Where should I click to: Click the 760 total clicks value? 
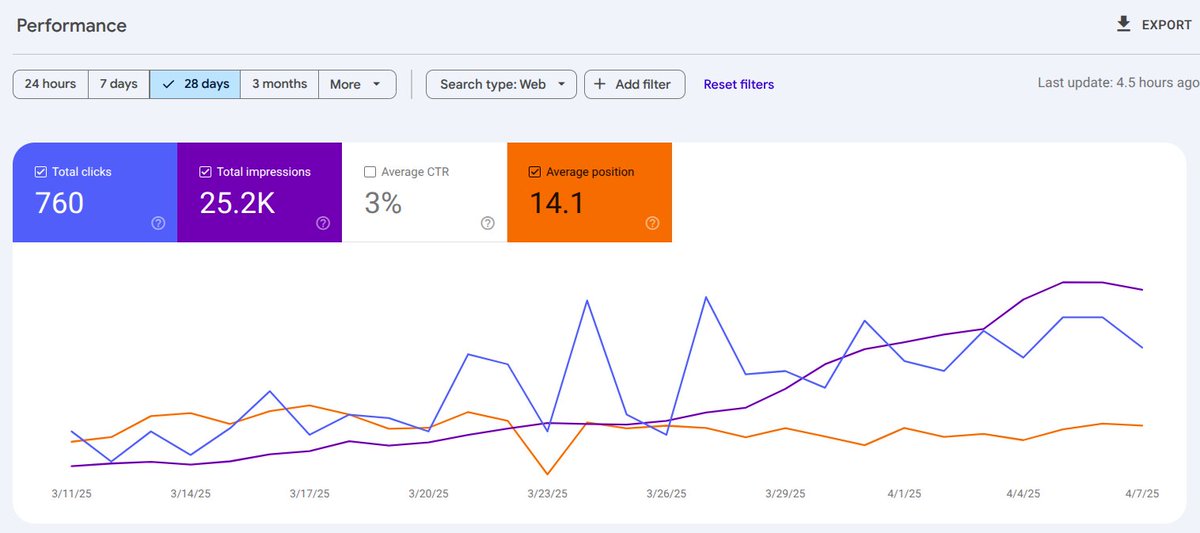pyautogui.click(x=59, y=203)
